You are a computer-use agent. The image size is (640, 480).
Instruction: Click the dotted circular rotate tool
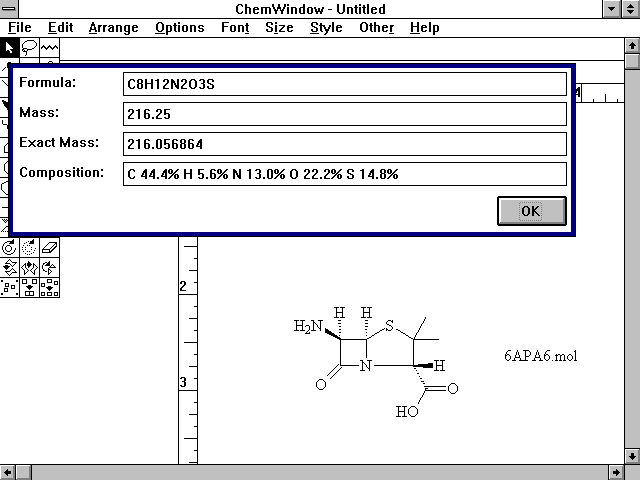click(29, 246)
